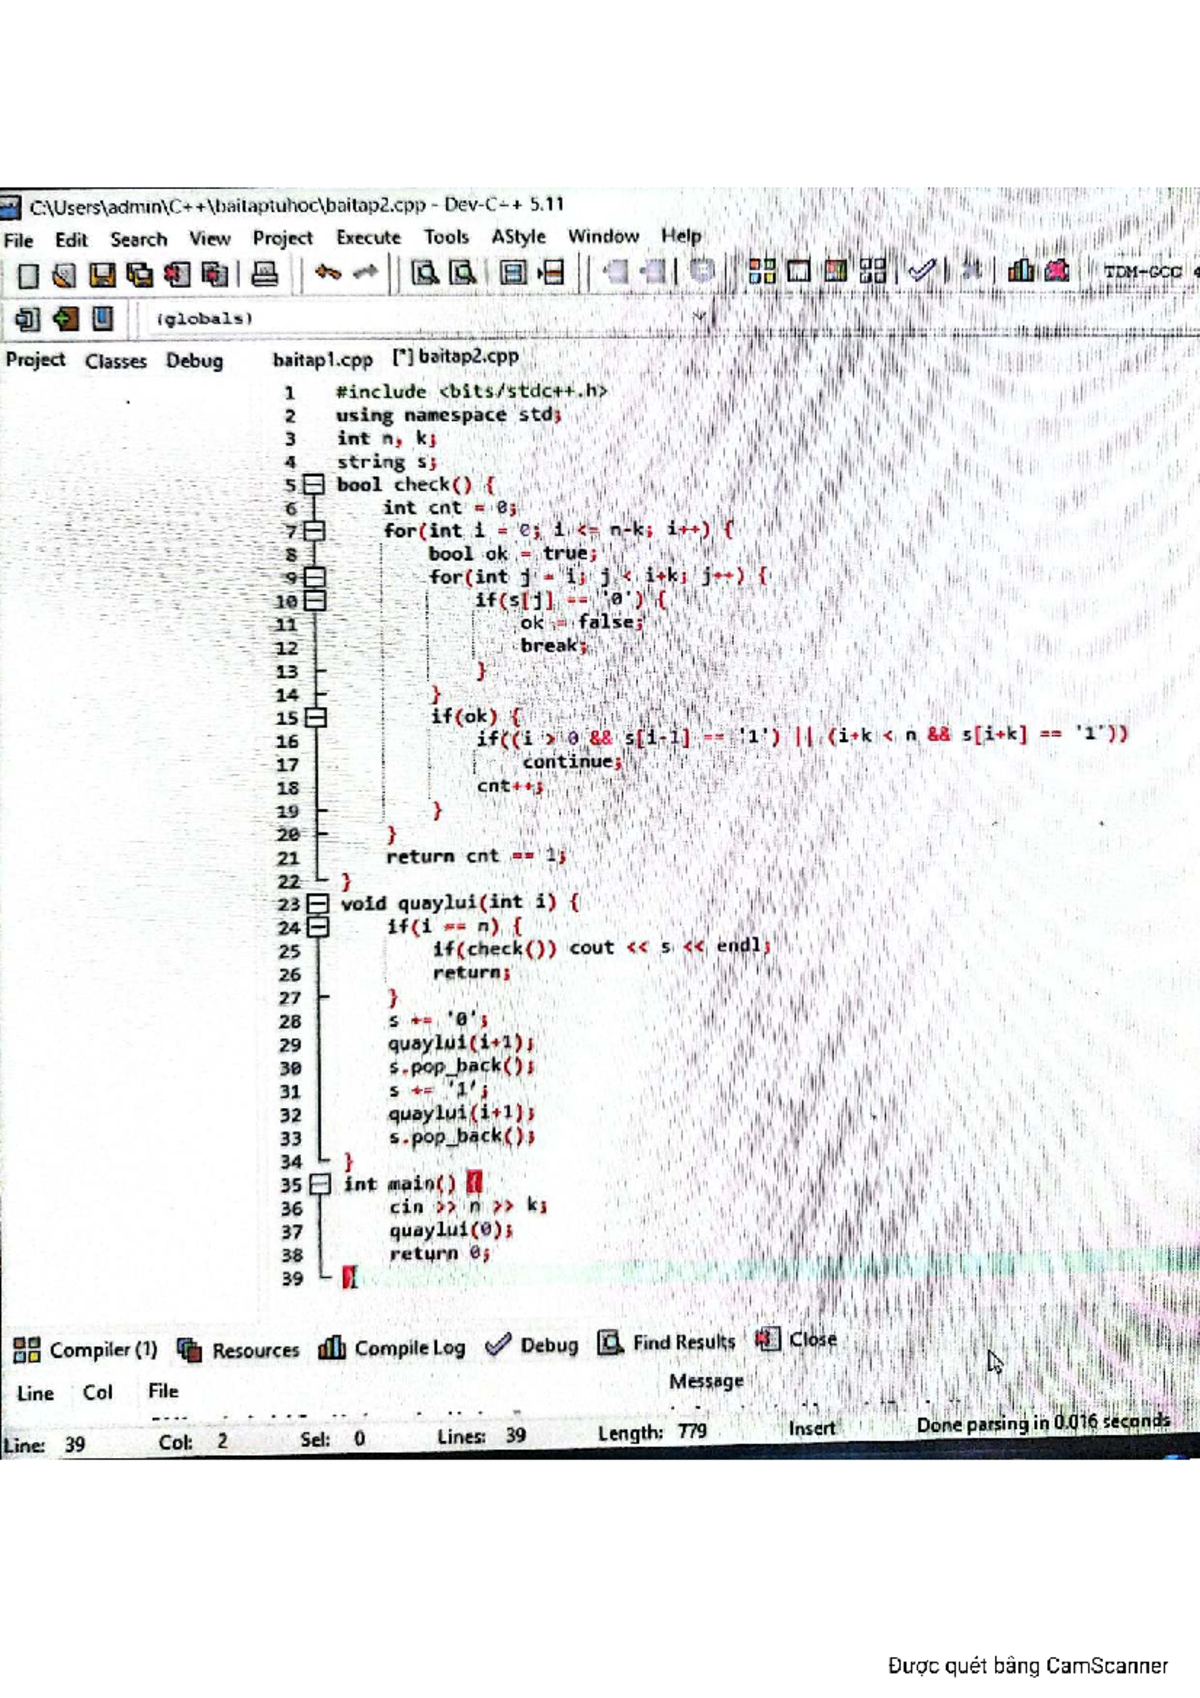The width and height of the screenshot is (1200, 1698).
Task: Click Close in the bottom panel
Action: point(796,1339)
